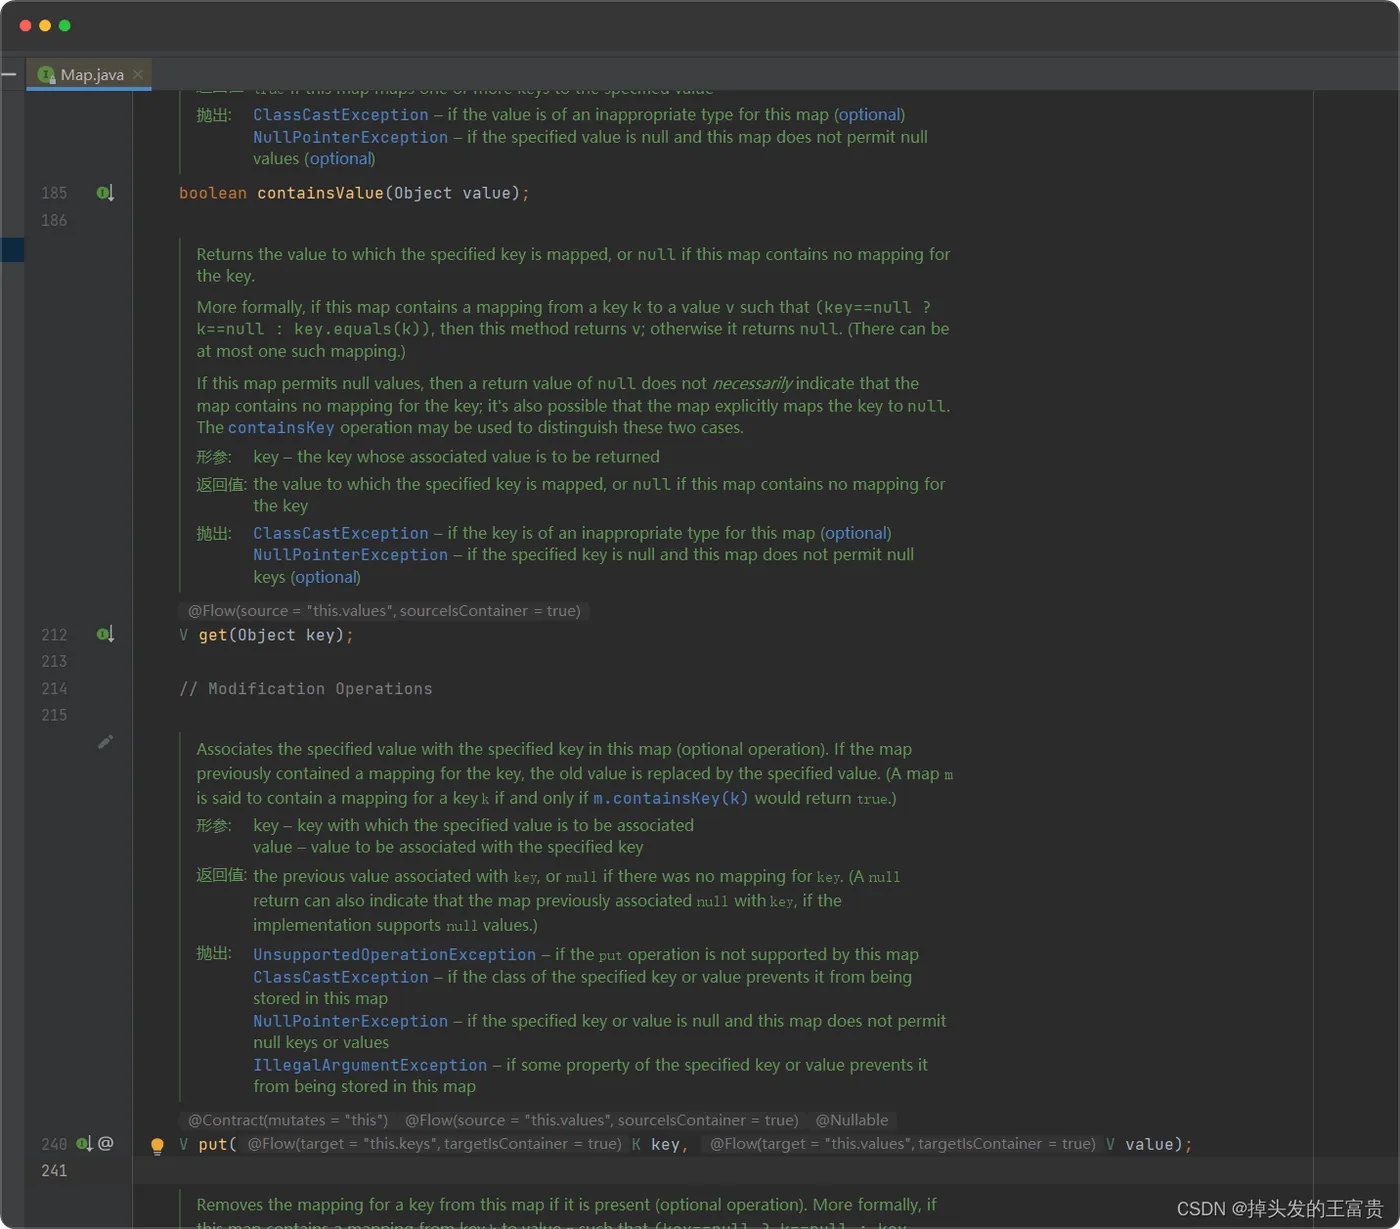Open the yellow lightbulb quick-fix at put method
The image size is (1400, 1229).
157,1146
